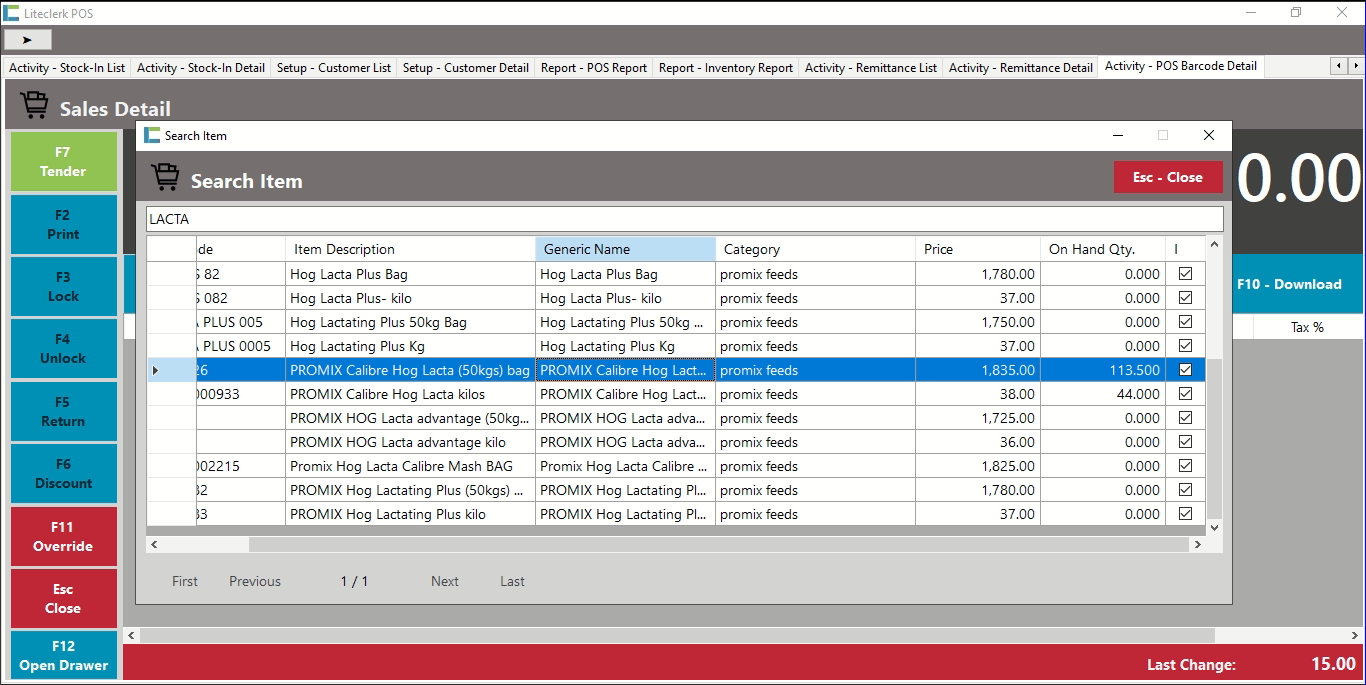This screenshot has width=1366, height=685.
Task: Select the Setup - Customer Detail tab
Action: (466, 67)
